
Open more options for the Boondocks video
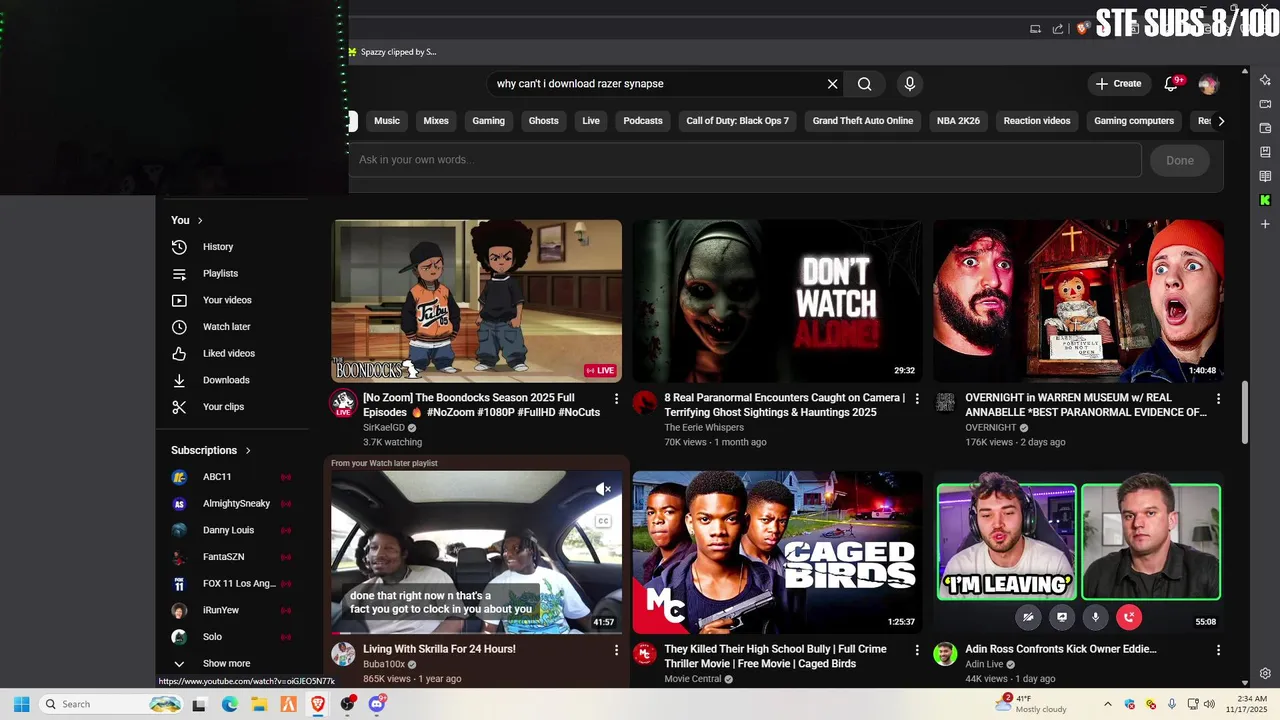click(x=616, y=399)
